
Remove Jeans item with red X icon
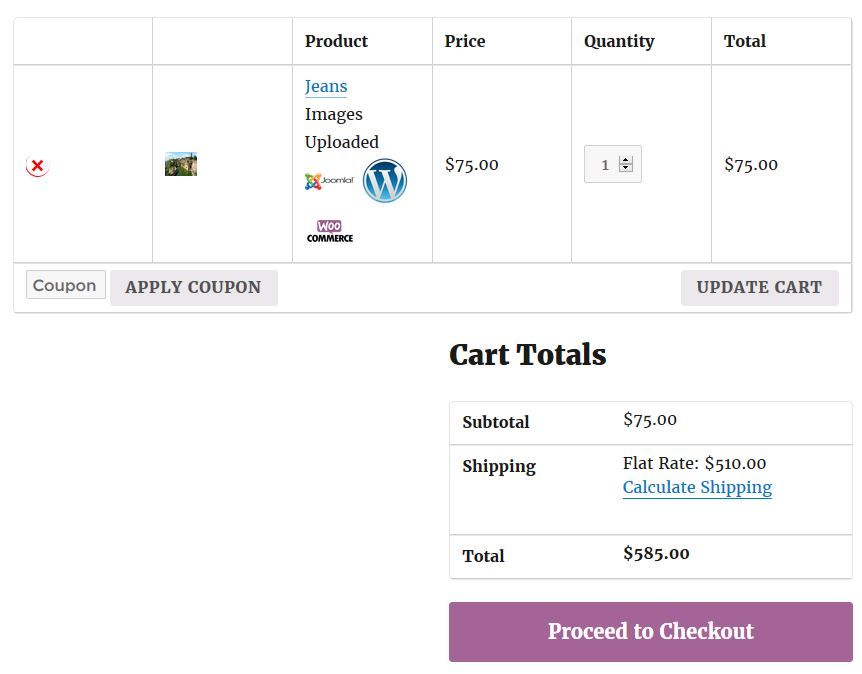coord(37,165)
